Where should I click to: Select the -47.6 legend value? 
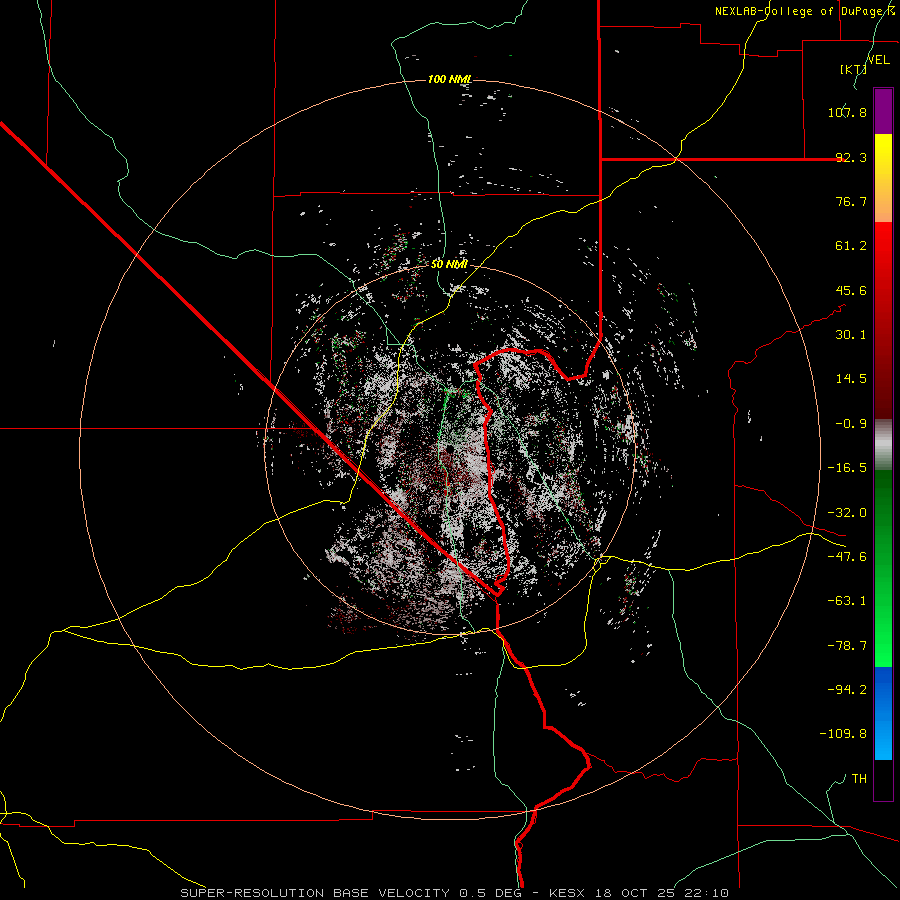847,557
